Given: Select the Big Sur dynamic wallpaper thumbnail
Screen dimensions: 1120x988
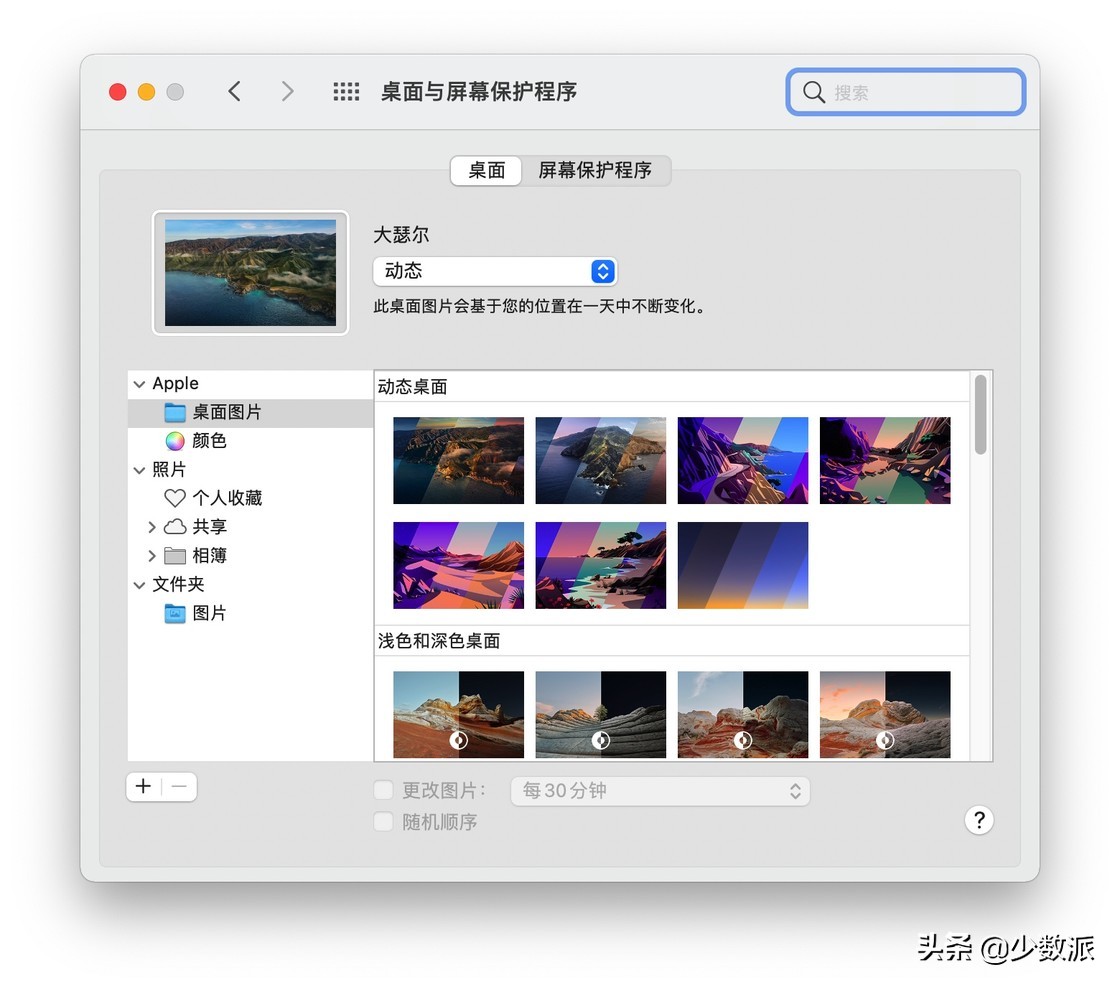Looking at the screenshot, I should tap(458, 460).
